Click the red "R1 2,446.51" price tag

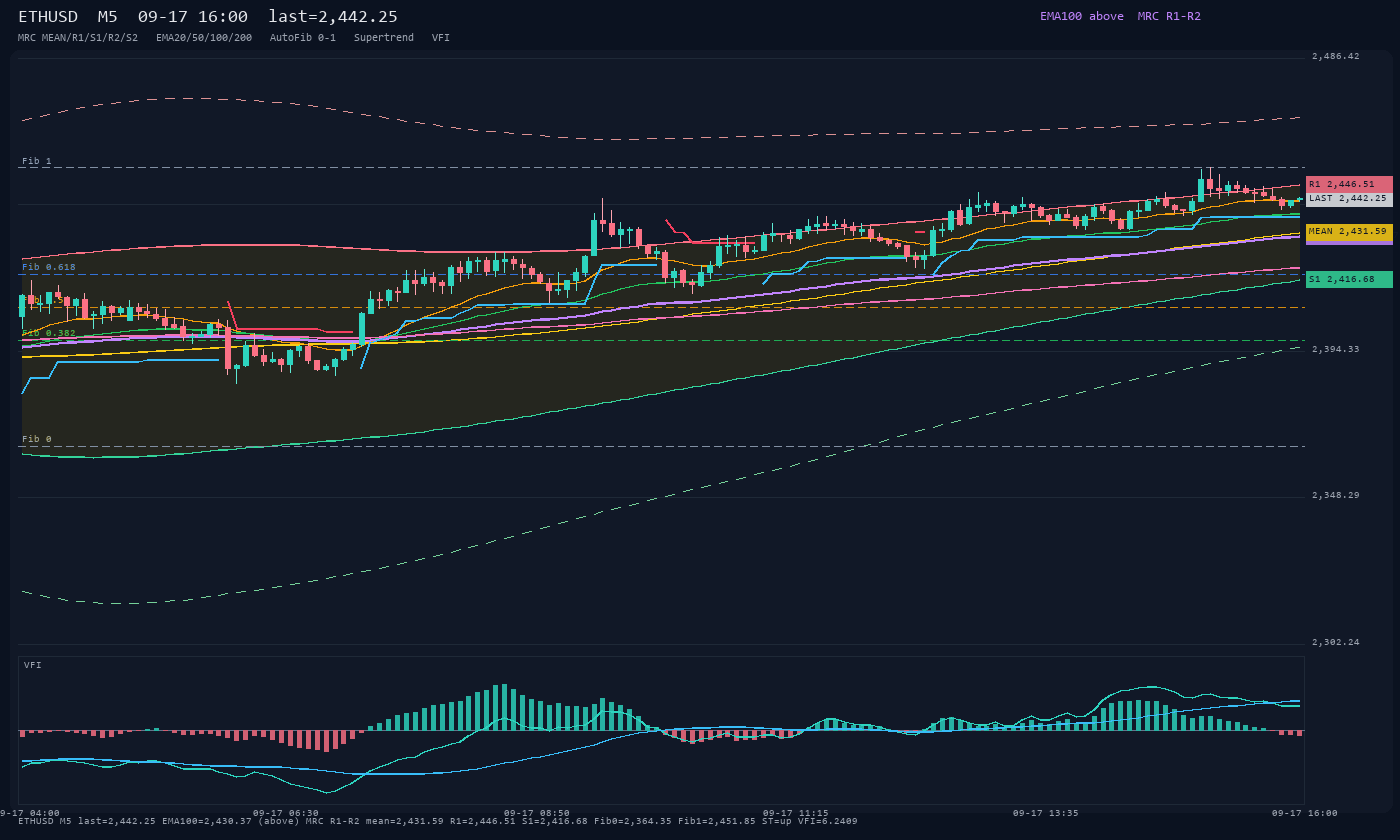click(1349, 184)
